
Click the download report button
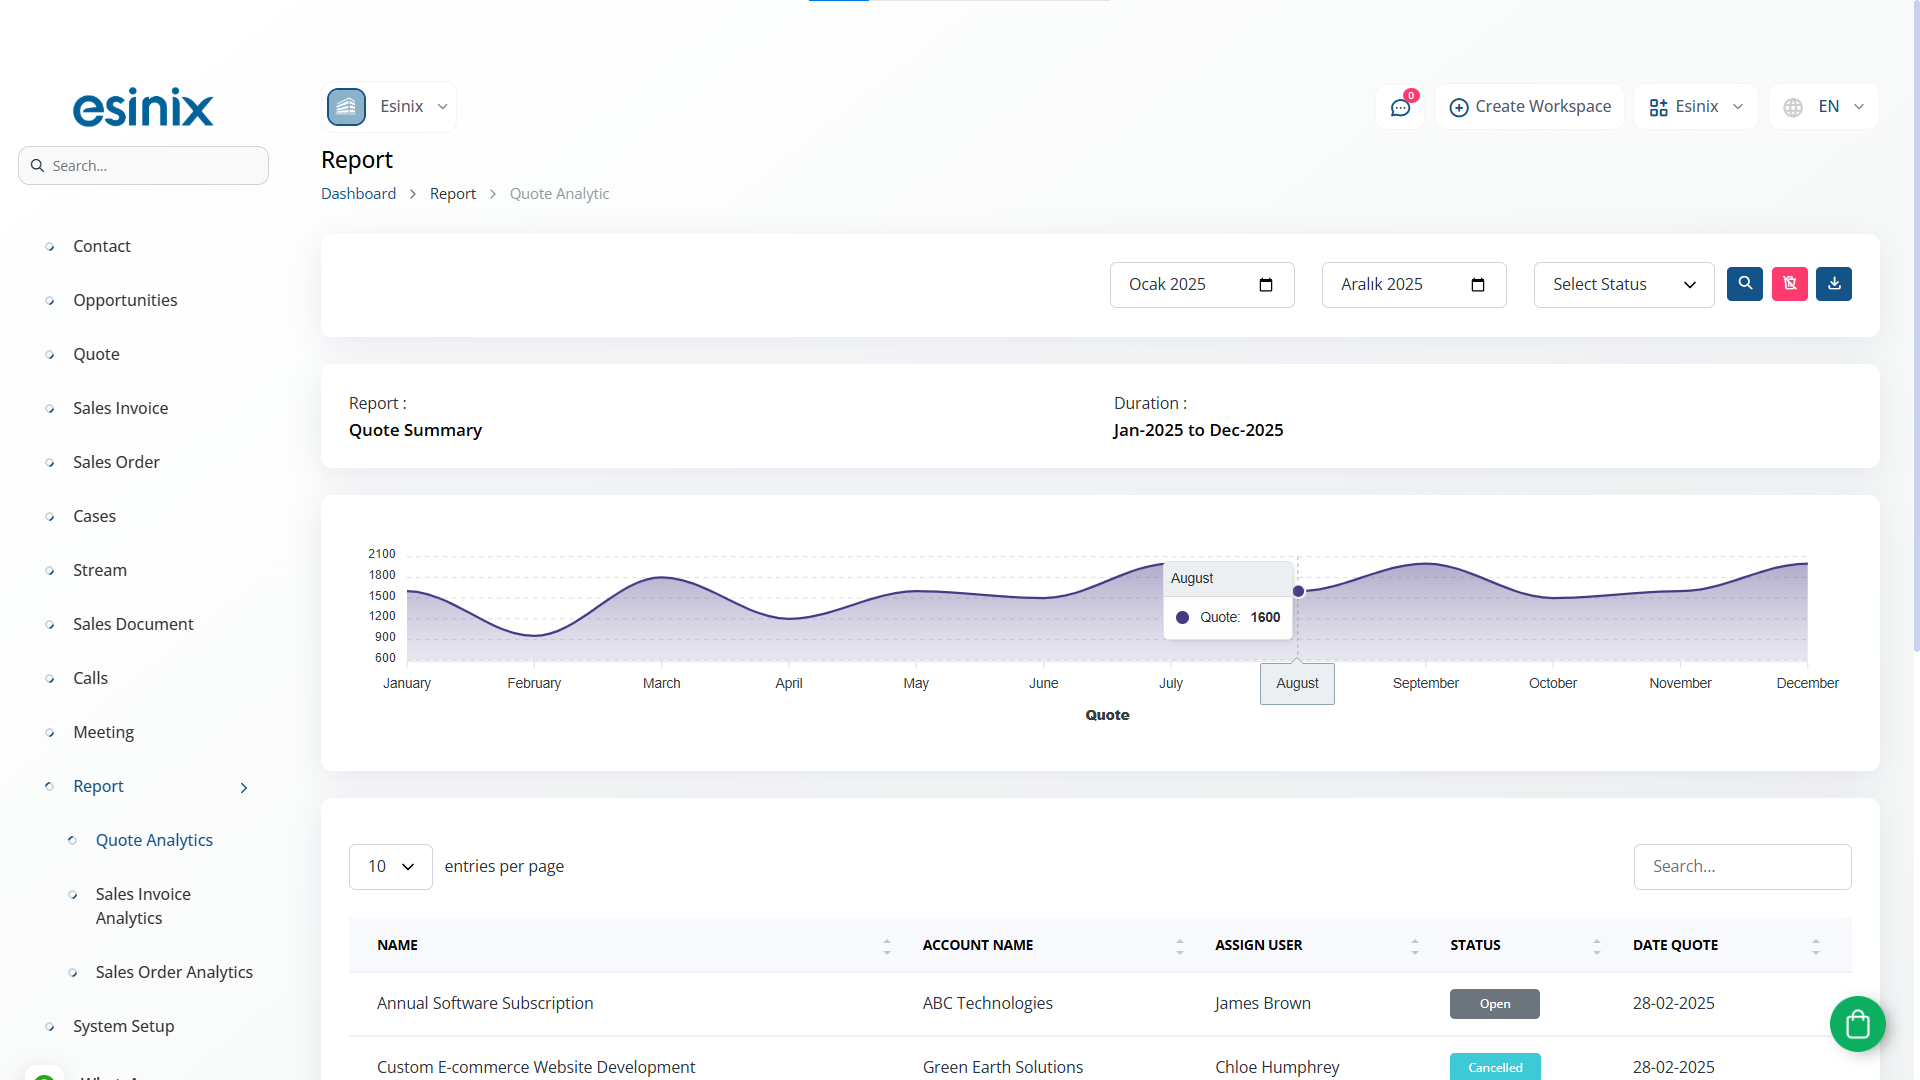tap(1834, 284)
